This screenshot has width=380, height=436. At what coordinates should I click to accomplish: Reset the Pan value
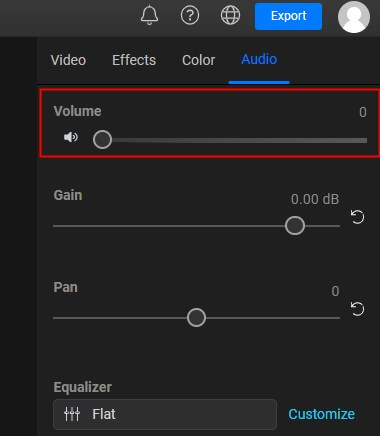(357, 309)
